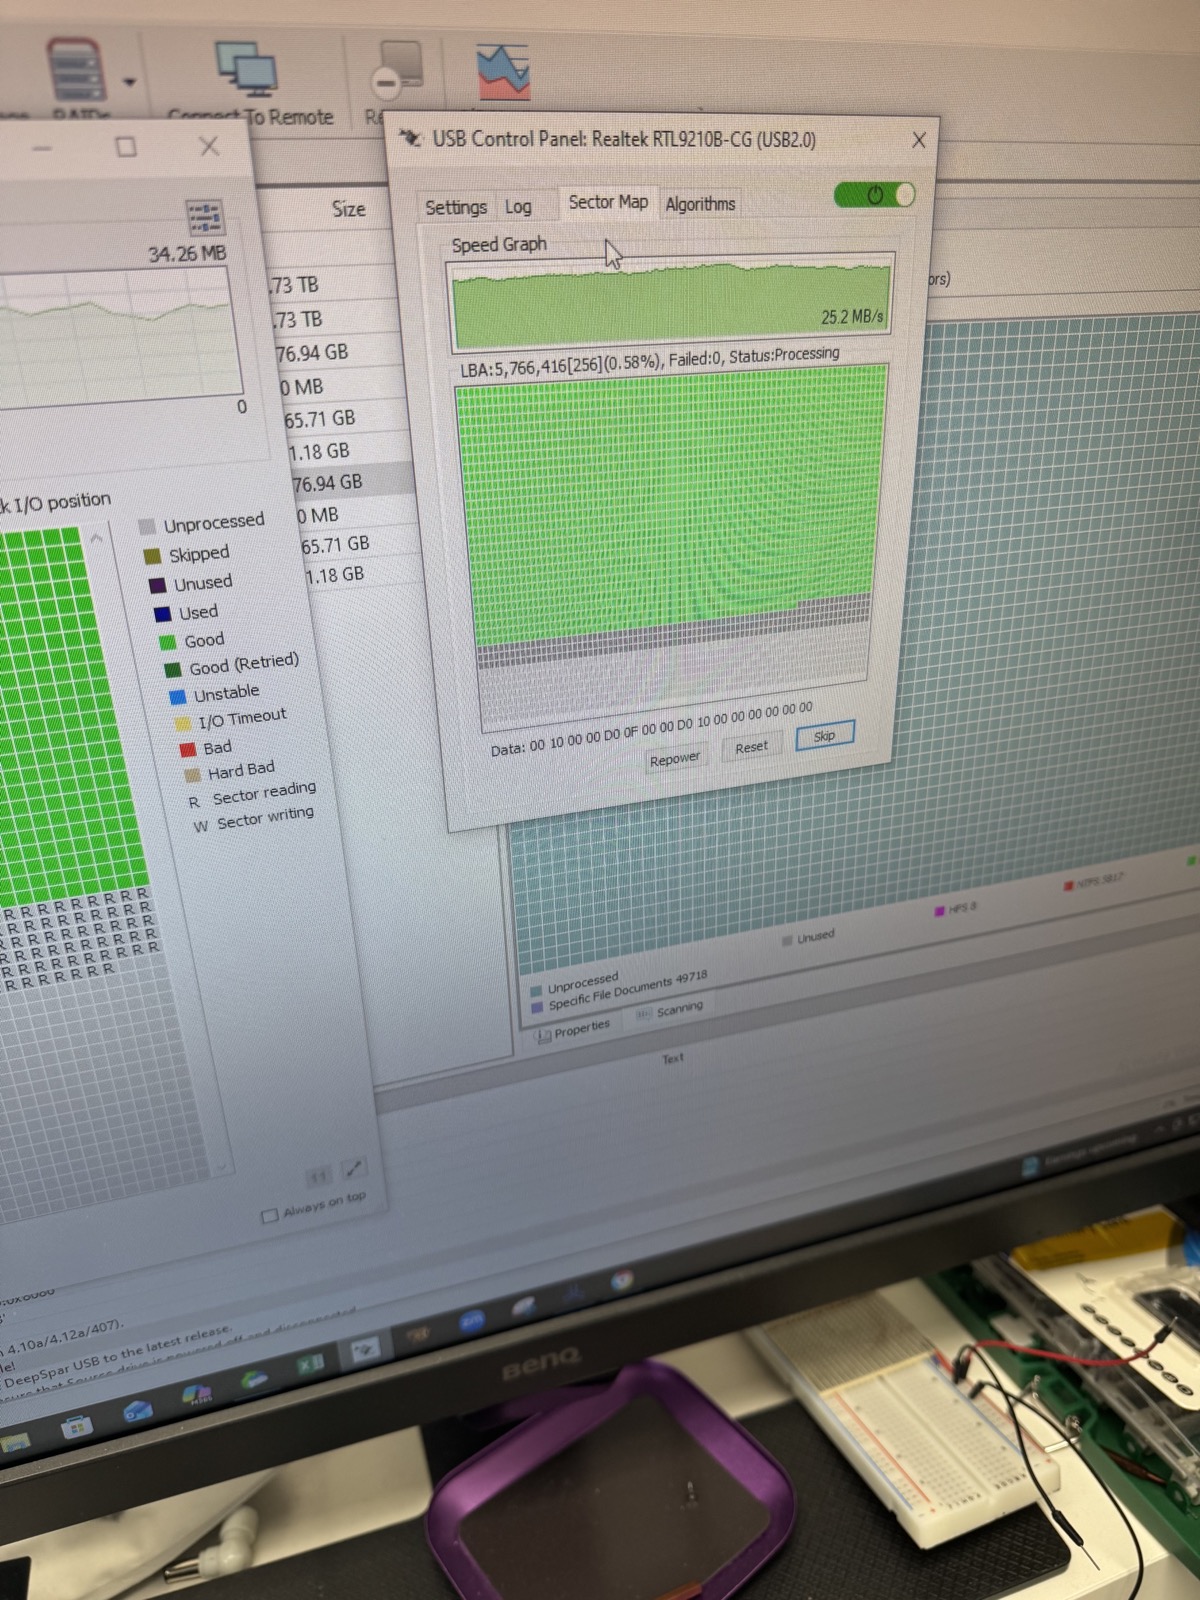The image size is (1200, 1600).
Task: Click the LBA status line text
Action: 650,361
